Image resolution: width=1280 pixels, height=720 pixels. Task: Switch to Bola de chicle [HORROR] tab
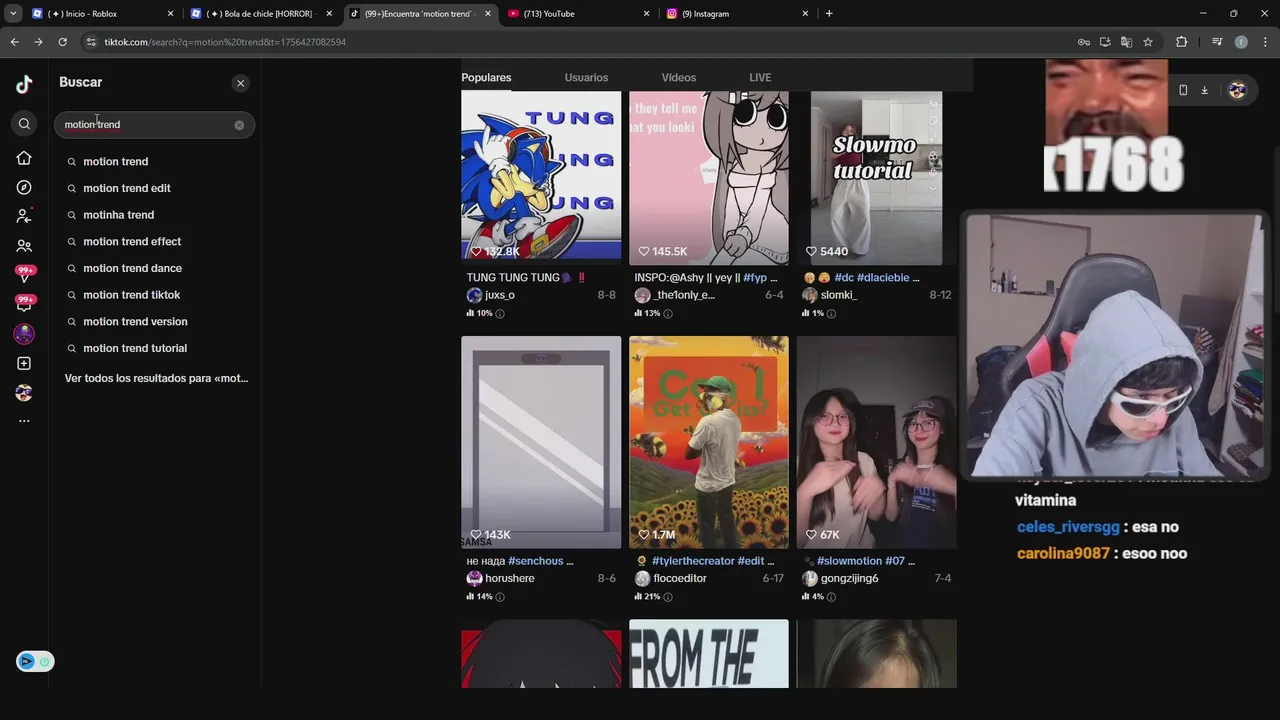tap(262, 14)
